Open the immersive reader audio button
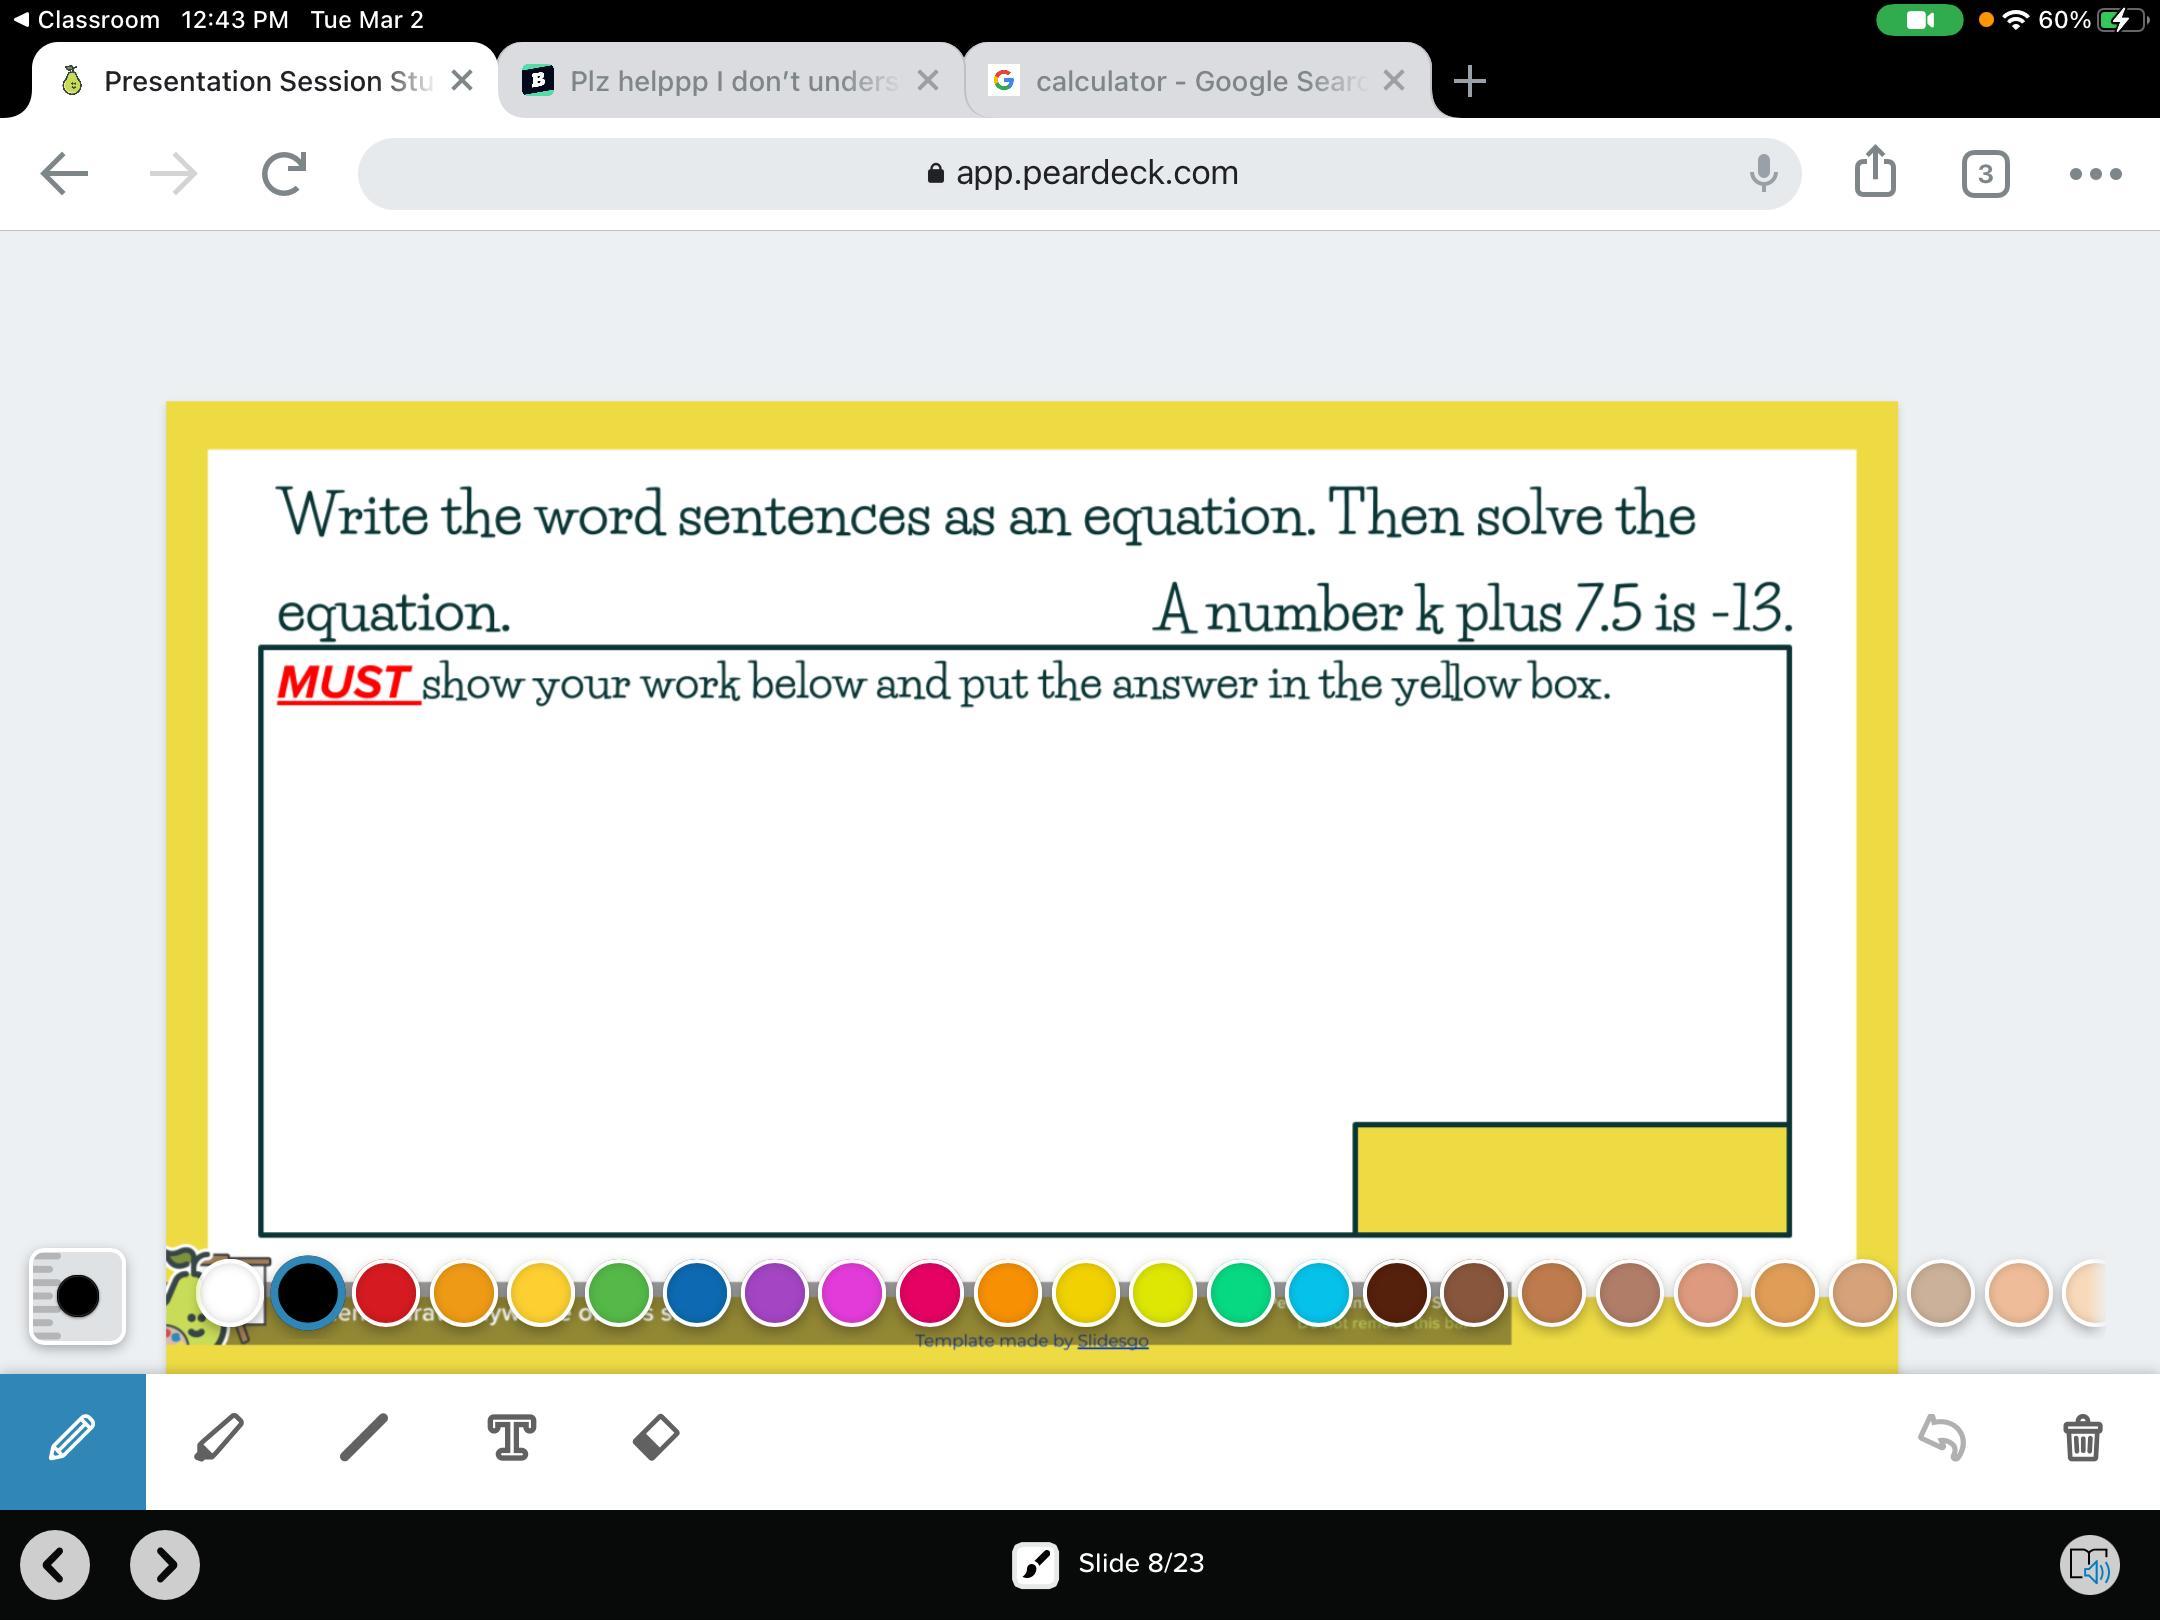2160x1620 pixels. pos(2090,1564)
